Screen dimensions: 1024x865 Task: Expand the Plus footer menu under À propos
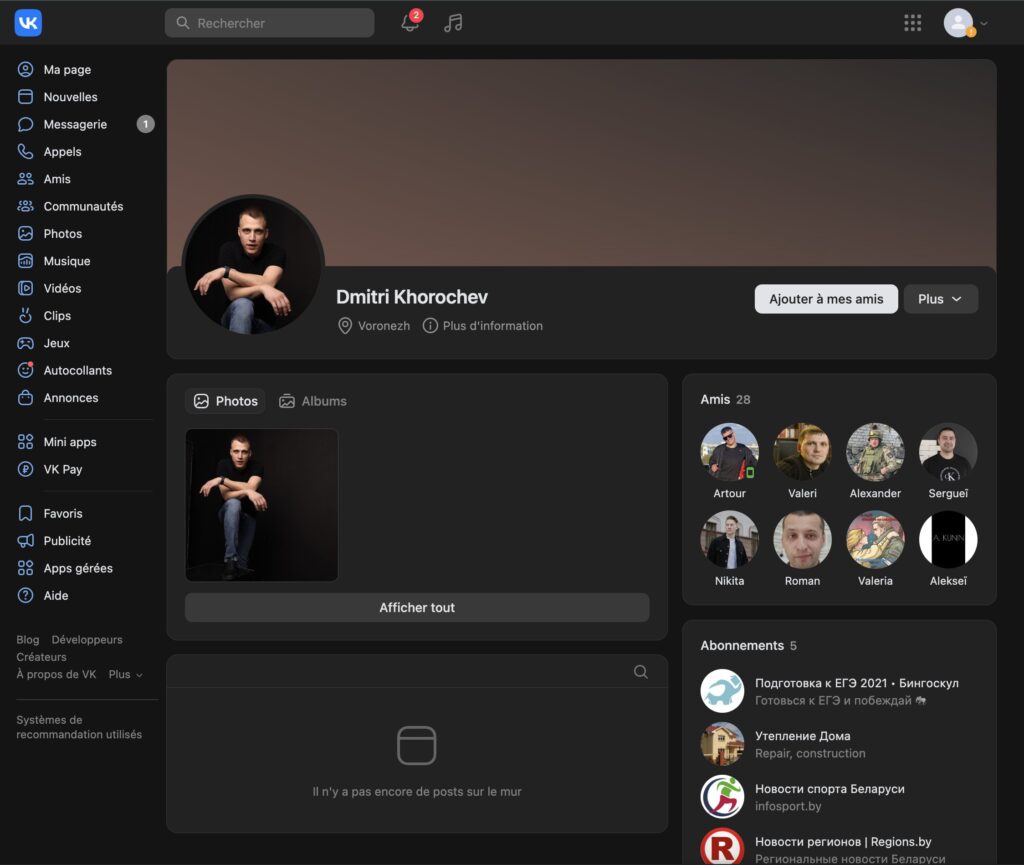124,674
